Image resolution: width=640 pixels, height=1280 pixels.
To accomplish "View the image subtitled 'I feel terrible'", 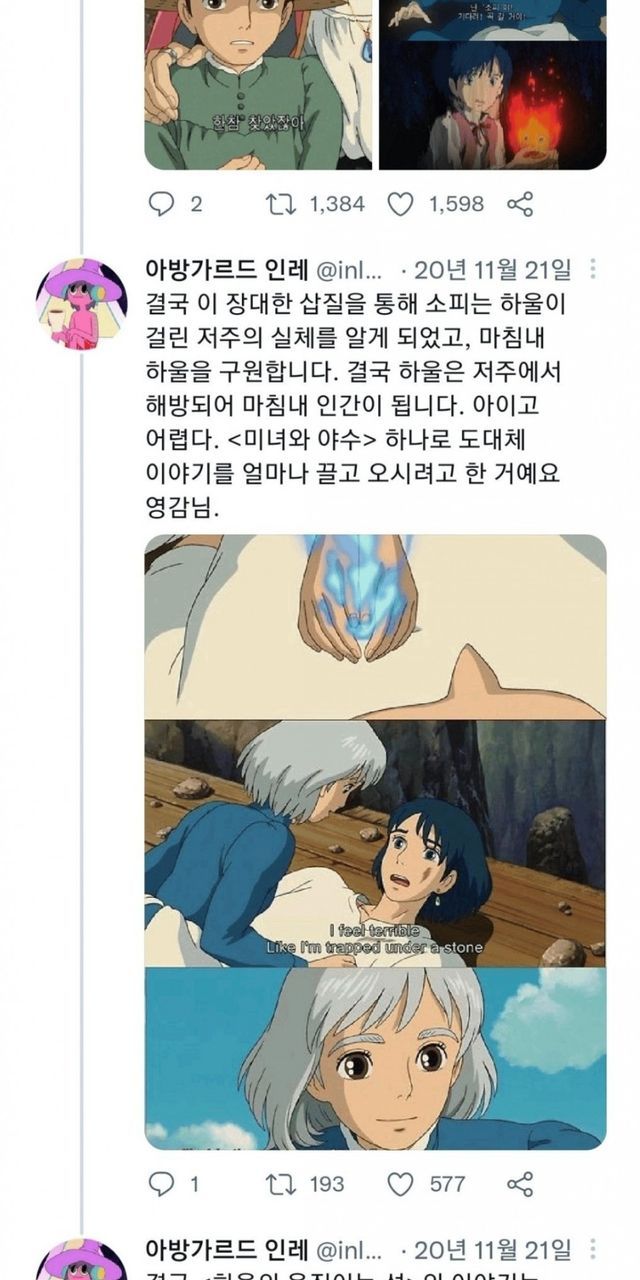I will [375, 843].
